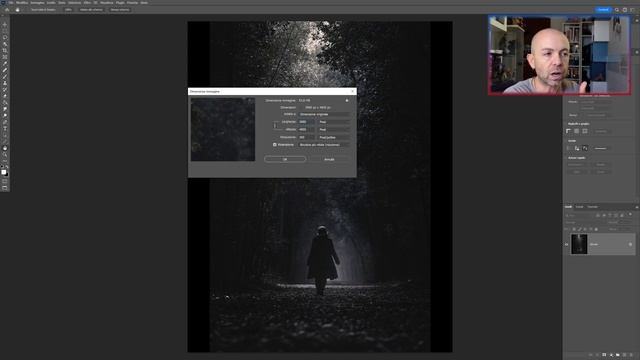
Task: Select the Type tool
Action: tap(5, 129)
